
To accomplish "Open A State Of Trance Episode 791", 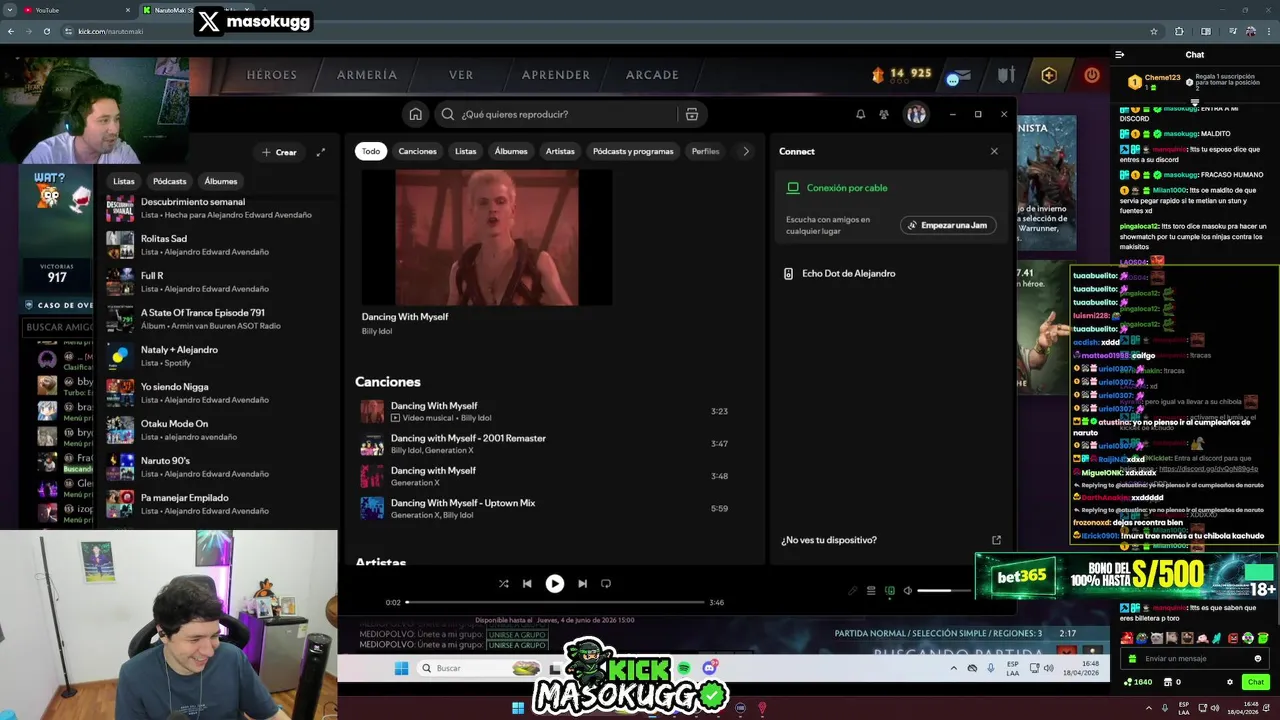I will pyautogui.click(x=218, y=319).
